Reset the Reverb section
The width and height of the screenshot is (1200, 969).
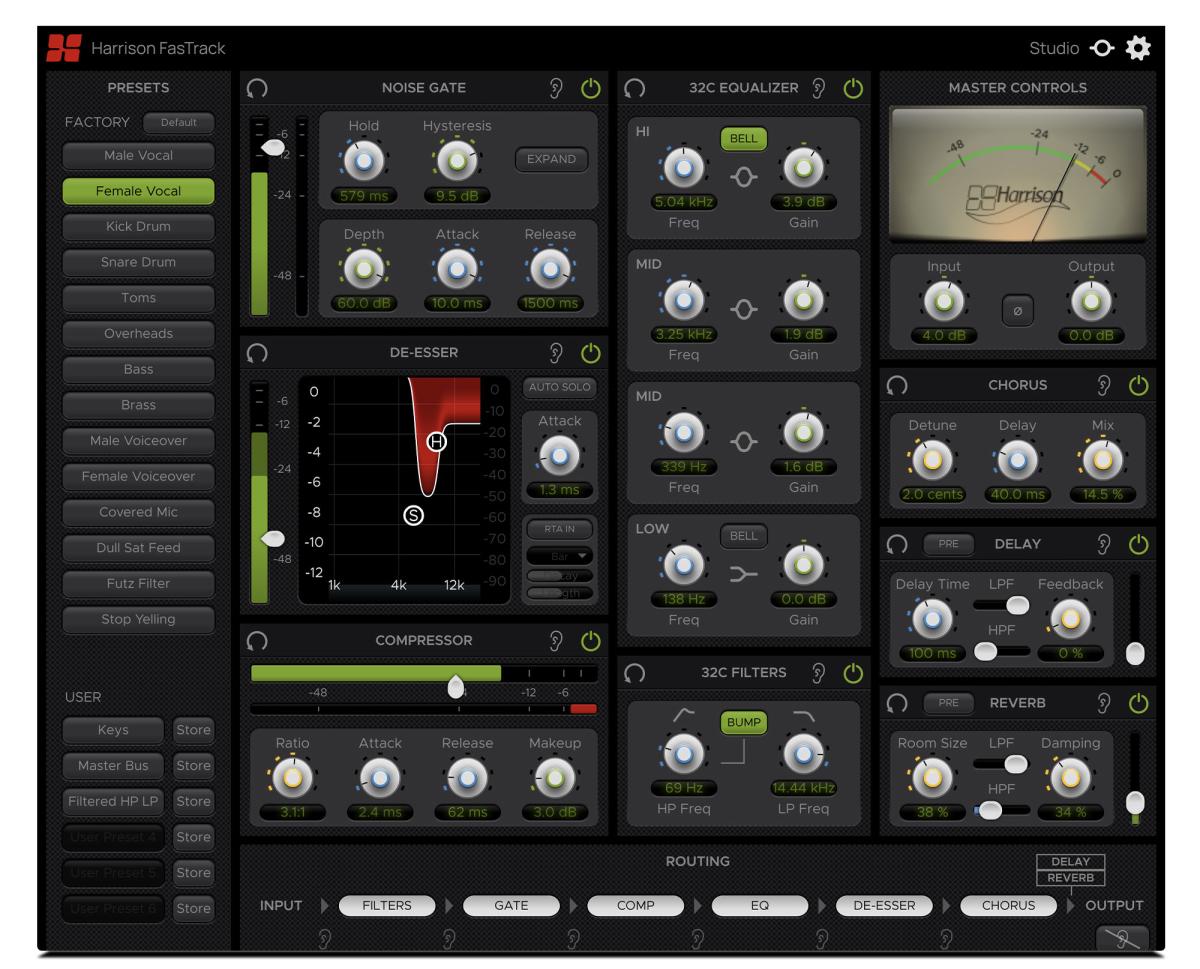[897, 703]
